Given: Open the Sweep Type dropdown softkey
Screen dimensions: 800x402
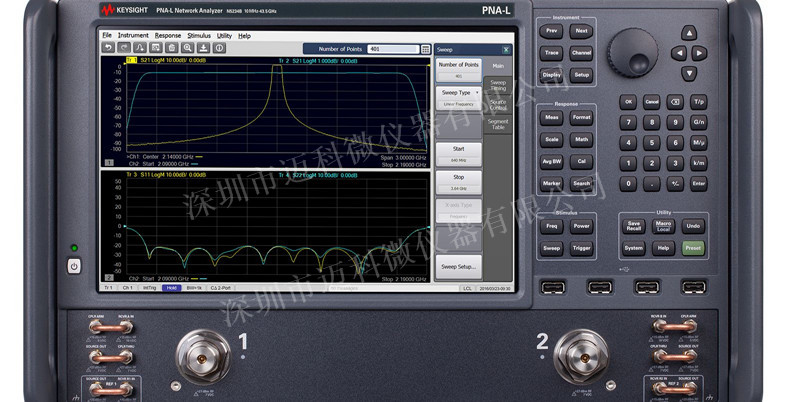Looking at the screenshot, I should click(x=459, y=98).
